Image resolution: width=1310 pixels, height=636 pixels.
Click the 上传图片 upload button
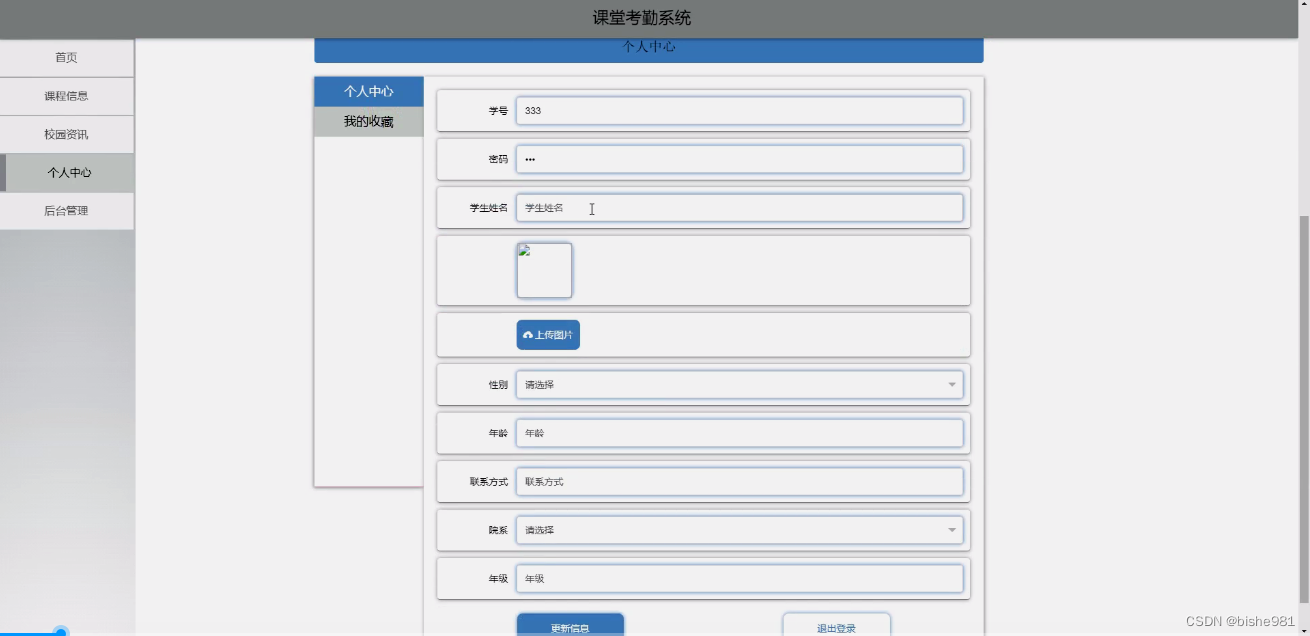548,335
